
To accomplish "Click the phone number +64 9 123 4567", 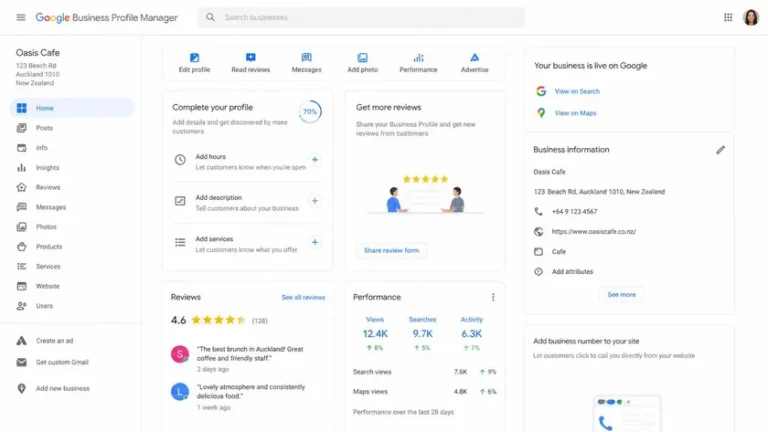I will coord(575,212).
